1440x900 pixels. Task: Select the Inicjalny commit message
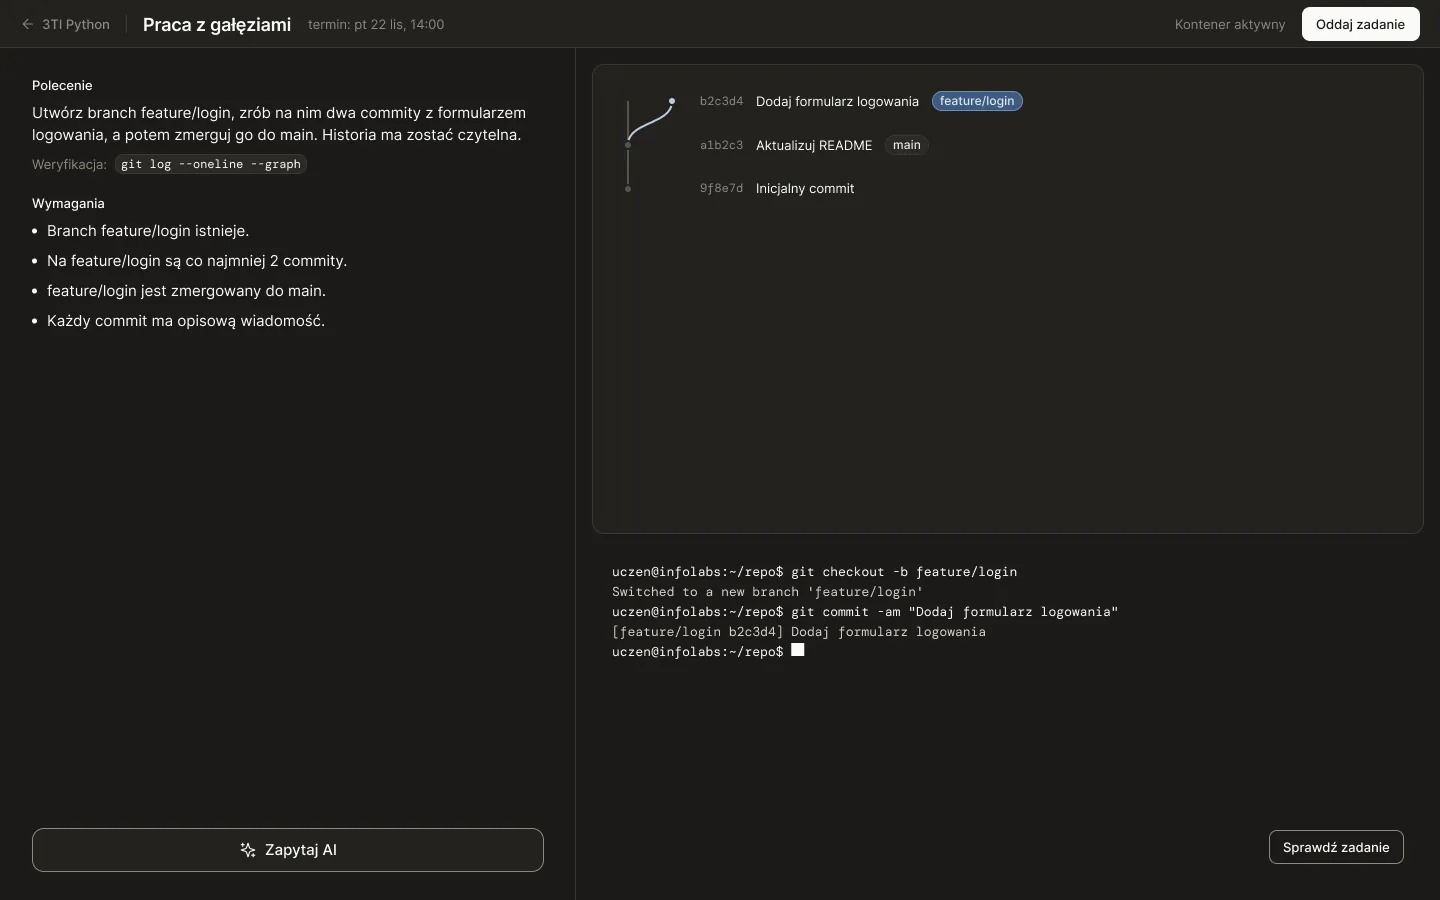point(805,188)
